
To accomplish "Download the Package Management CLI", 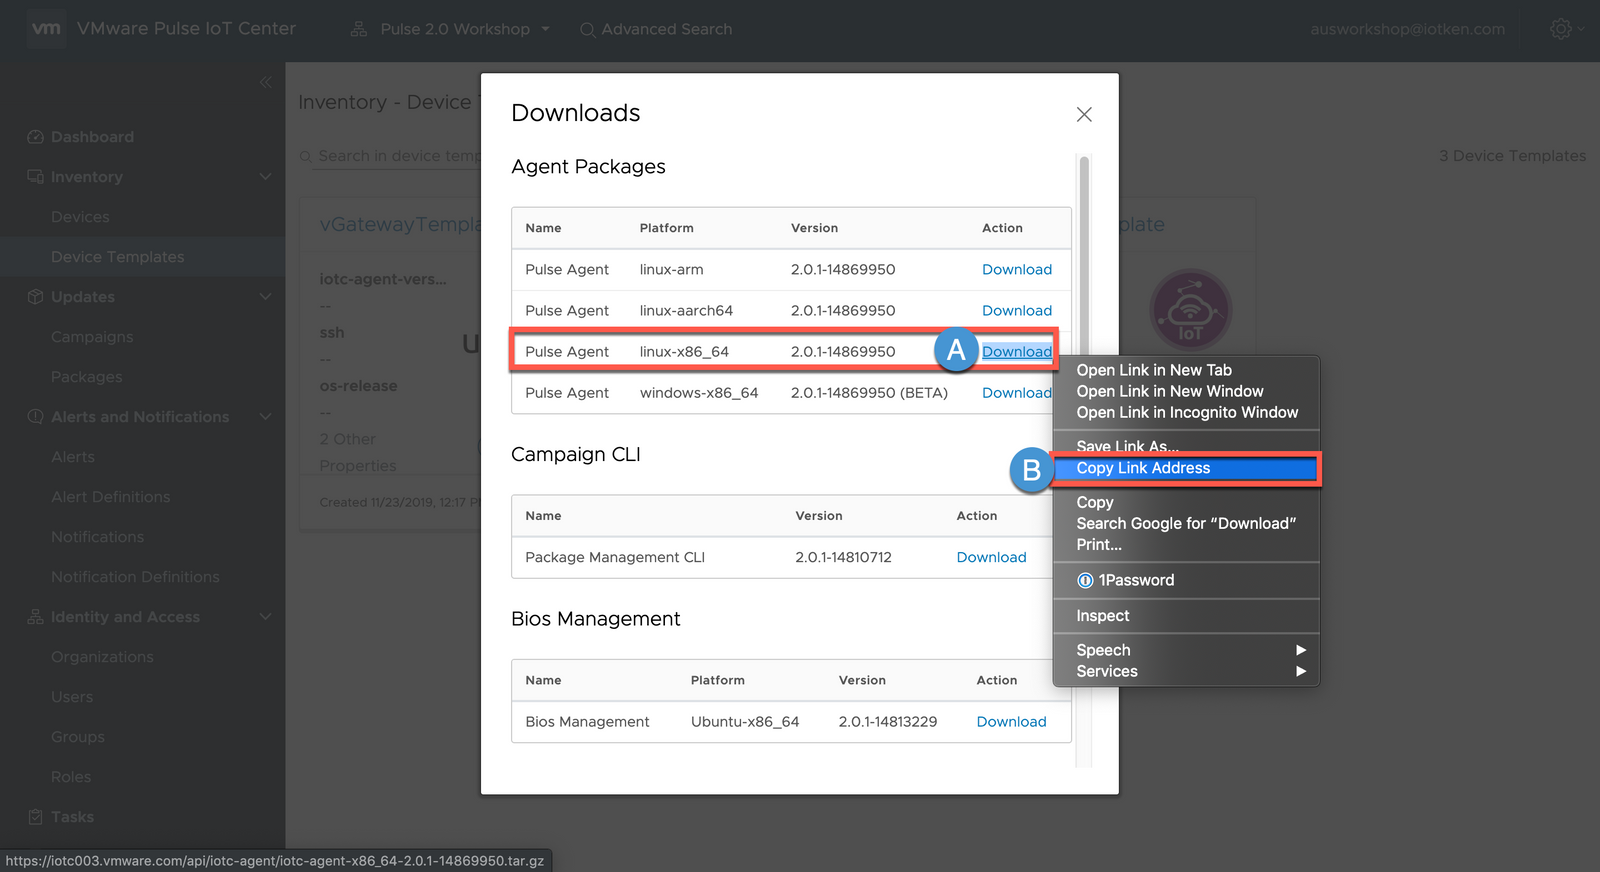I will [991, 557].
